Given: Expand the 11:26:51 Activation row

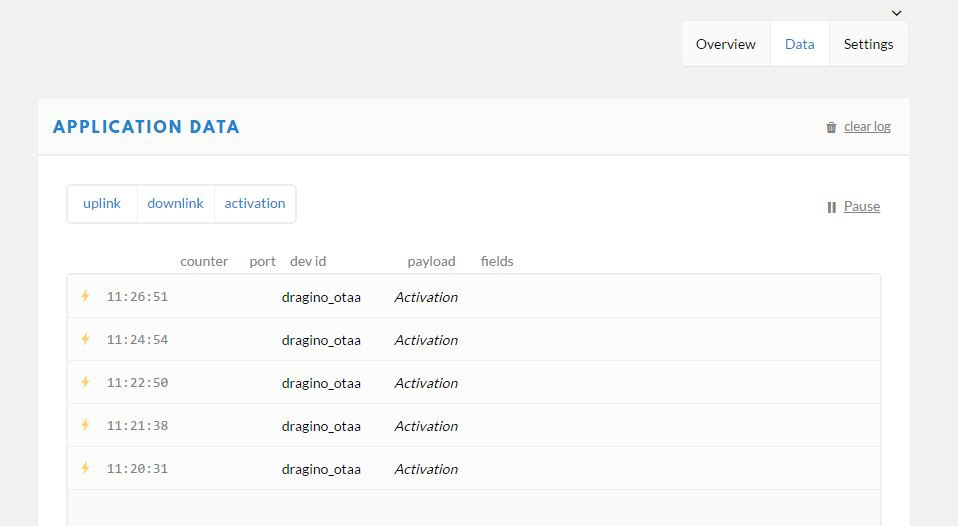Looking at the screenshot, I should tap(474, 296).
